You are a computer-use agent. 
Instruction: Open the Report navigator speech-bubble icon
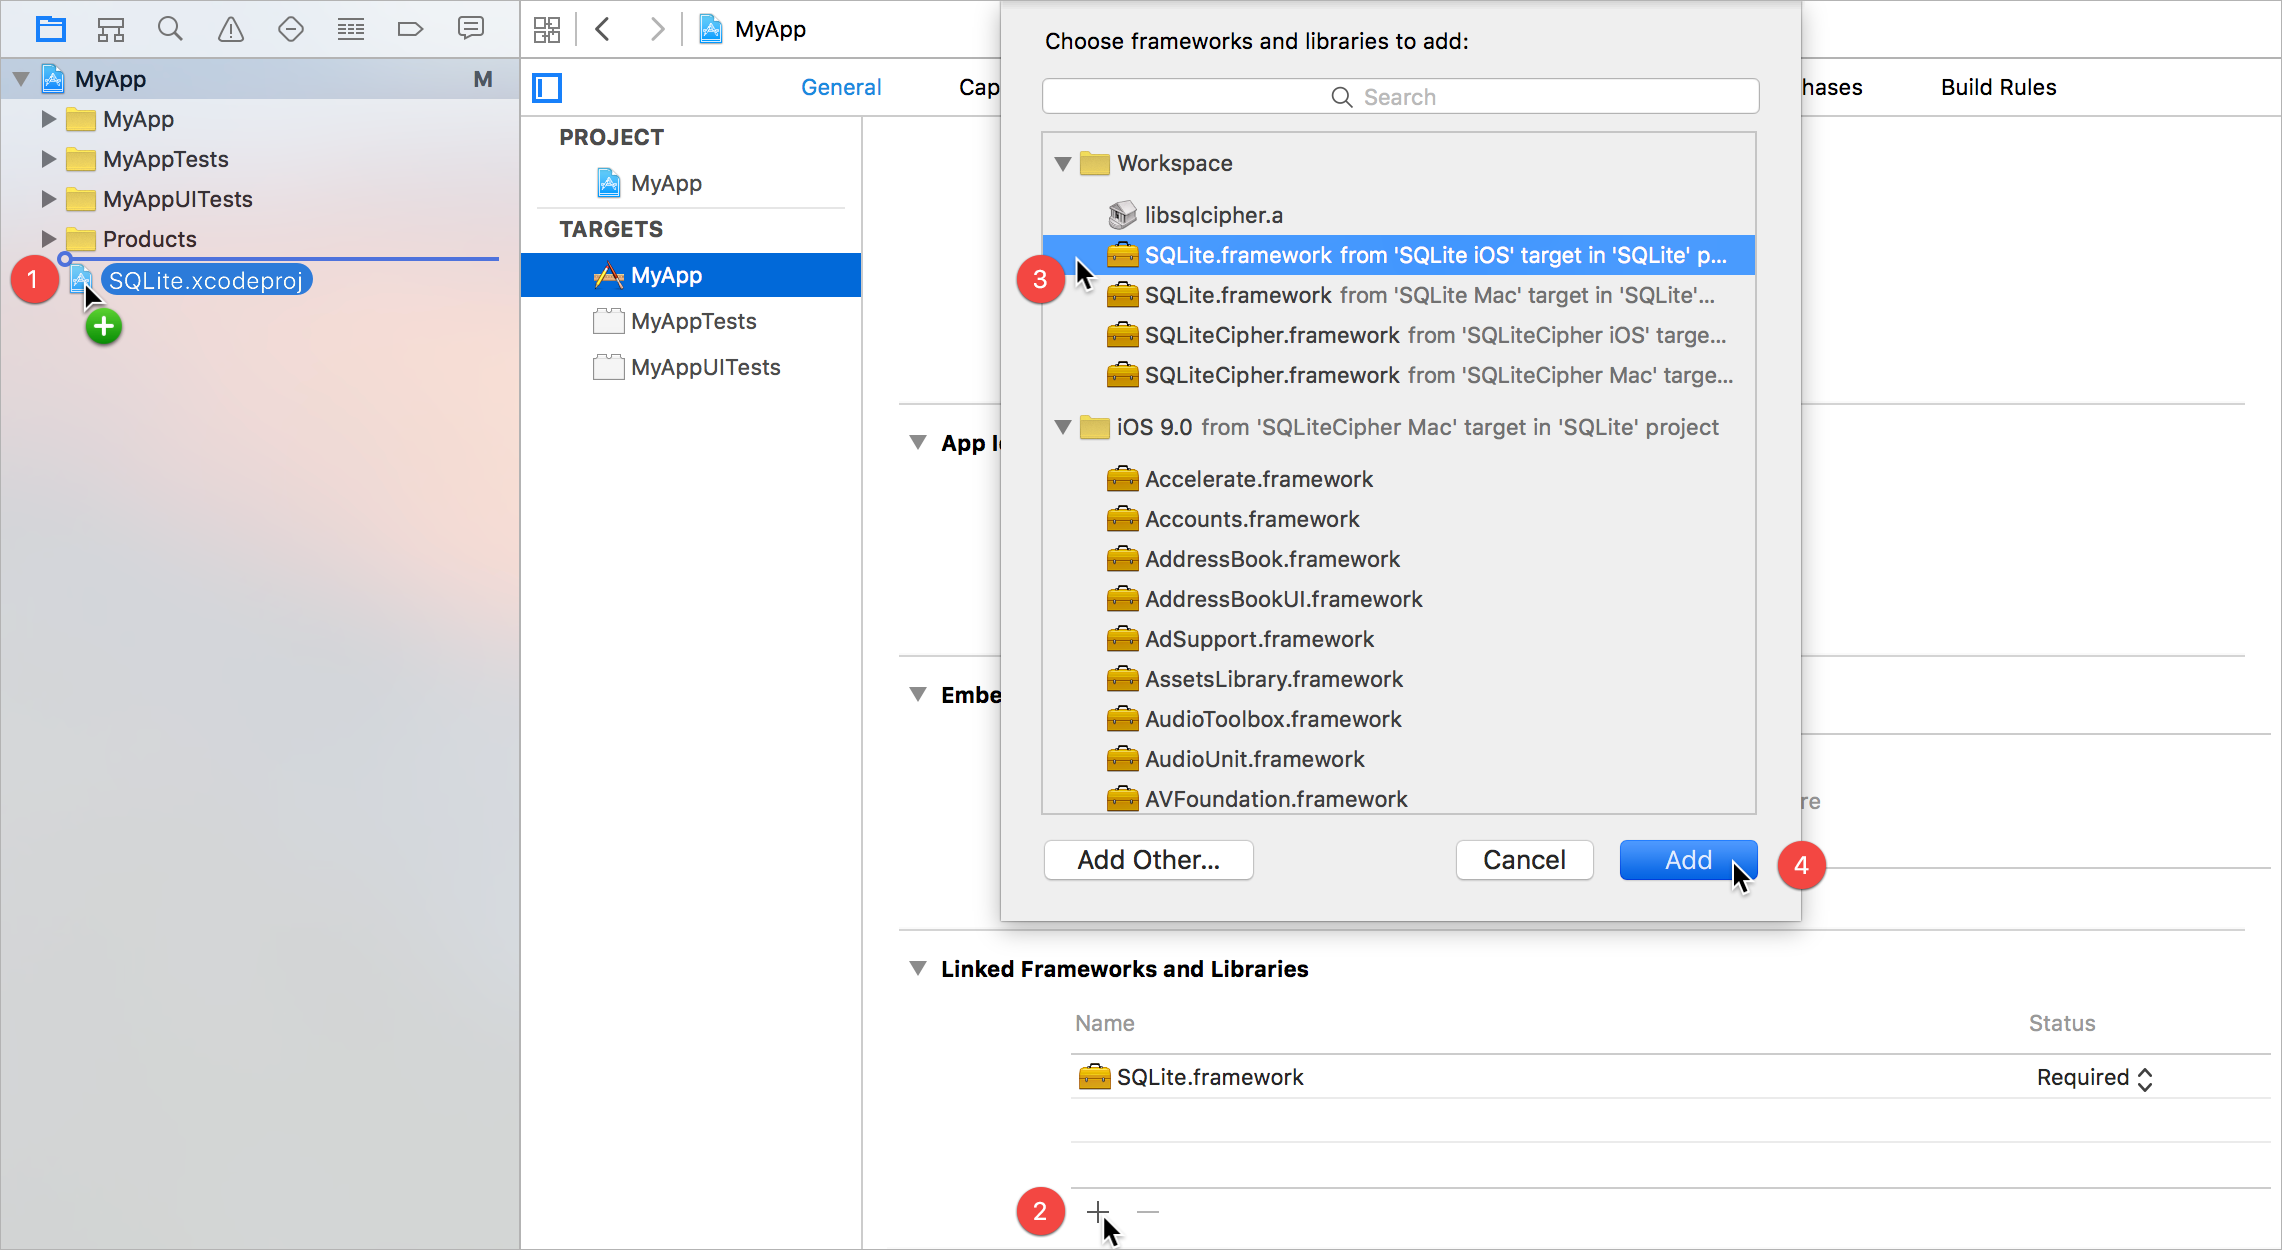pos(470,29)
